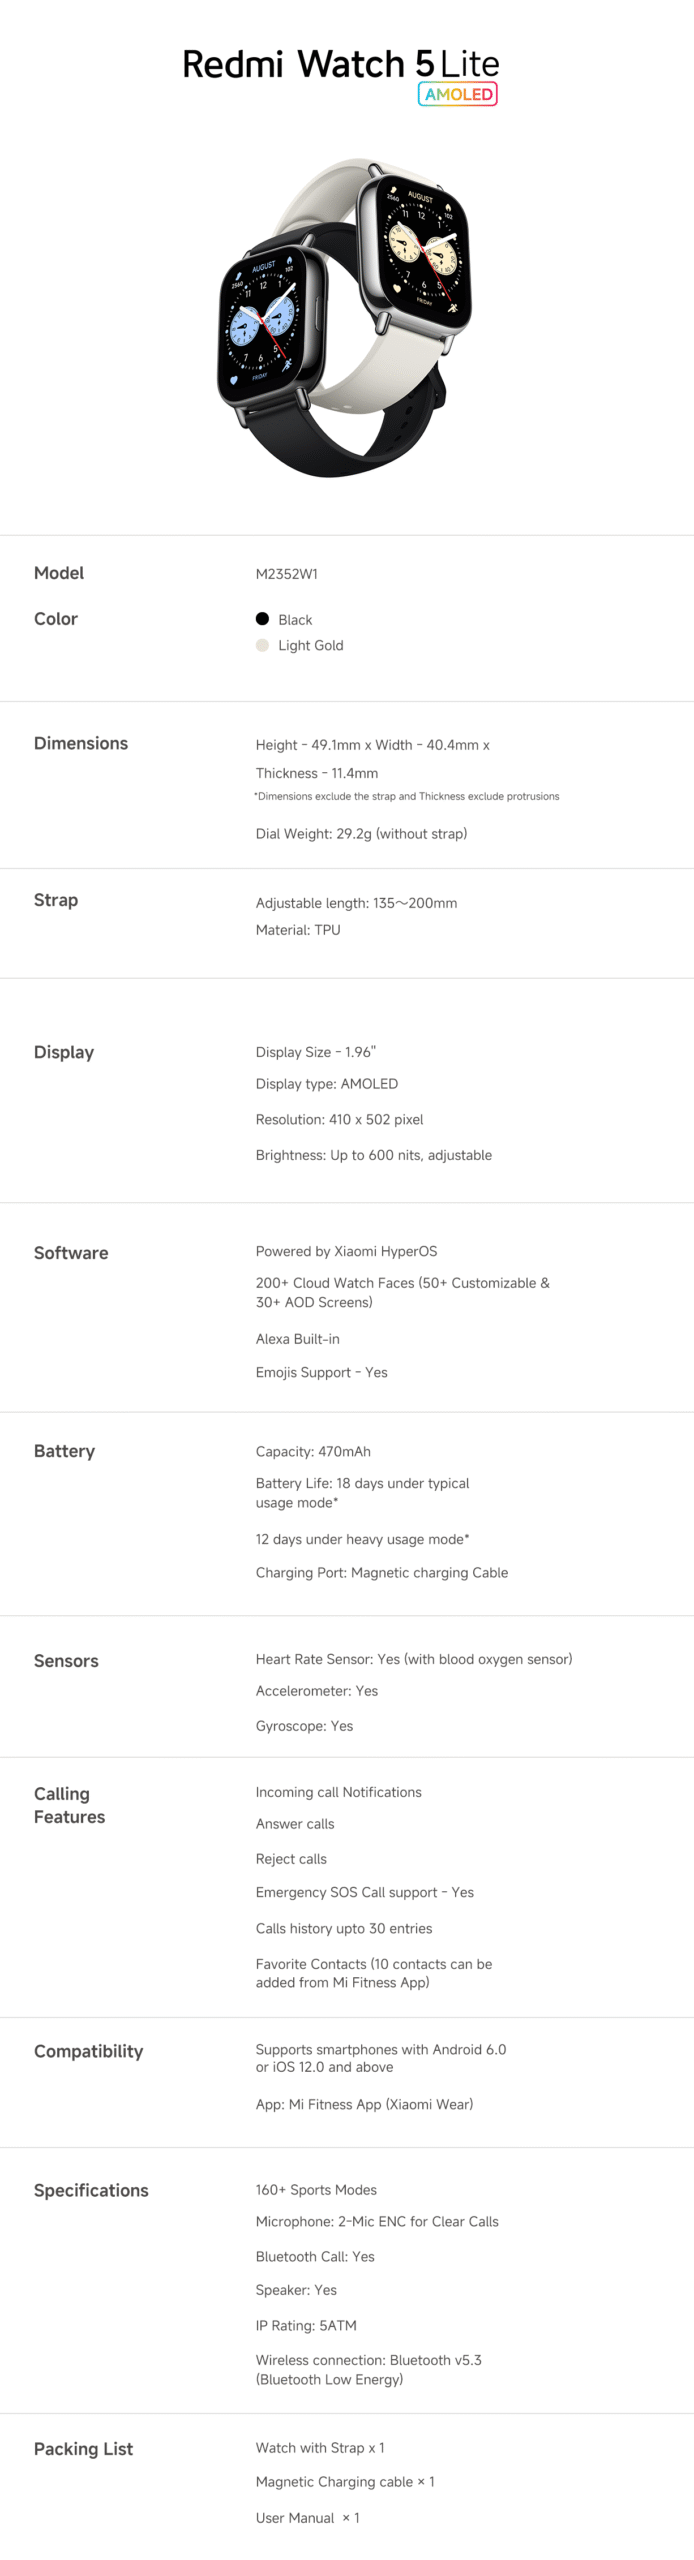This screenshot has width=694, height=2560.
Task: Click the Specifications section heading
Action: pyautogui.click(x=91, y=2190)
